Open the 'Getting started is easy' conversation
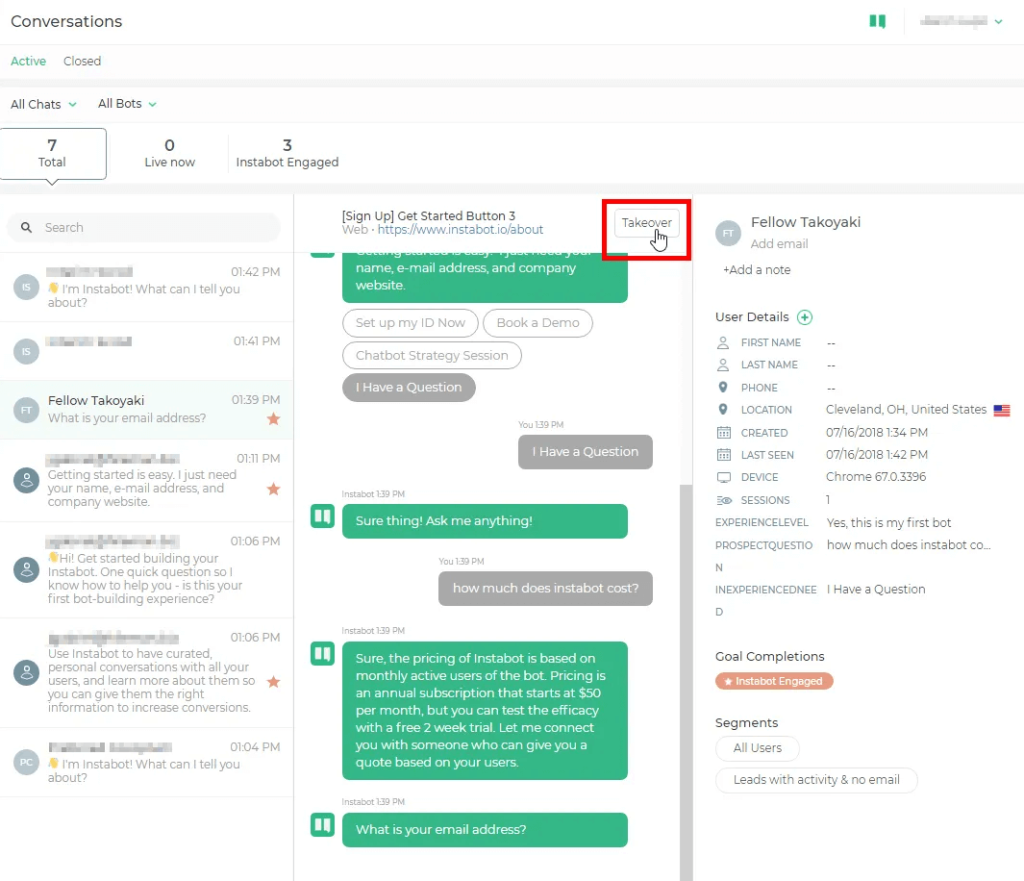 point(146,481)
